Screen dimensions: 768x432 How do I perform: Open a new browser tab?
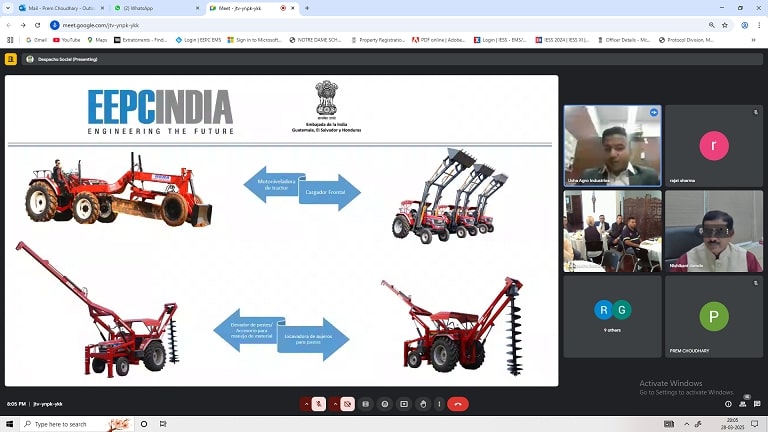(307, 8)
